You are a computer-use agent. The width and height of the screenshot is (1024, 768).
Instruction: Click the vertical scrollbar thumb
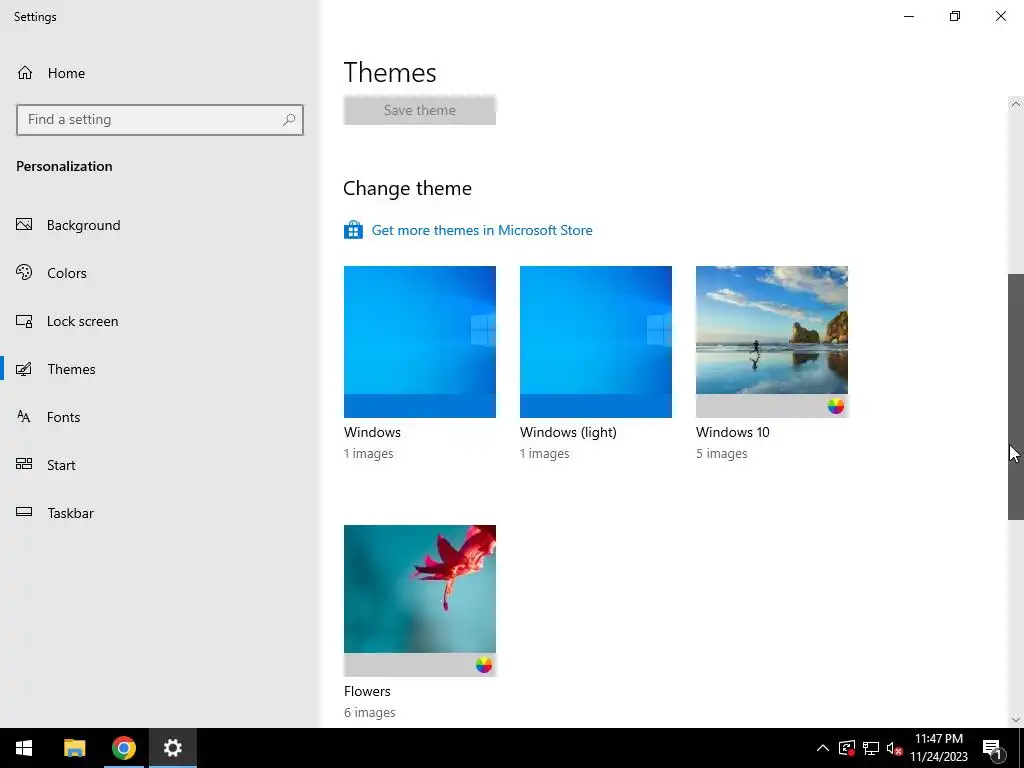pos(1016,396)
